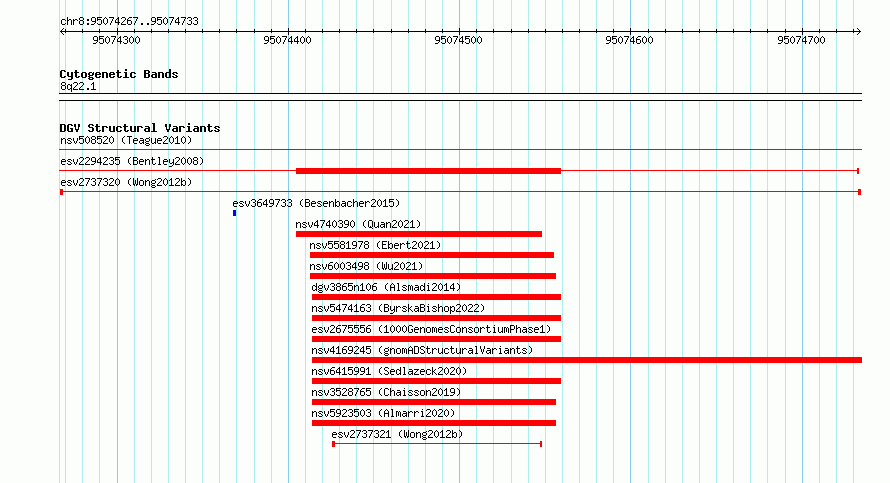This screenshot has width=890, height=483.
Task: Open the esv2294235 (Bentley2008) label
Action: click(x=132, y=161)
